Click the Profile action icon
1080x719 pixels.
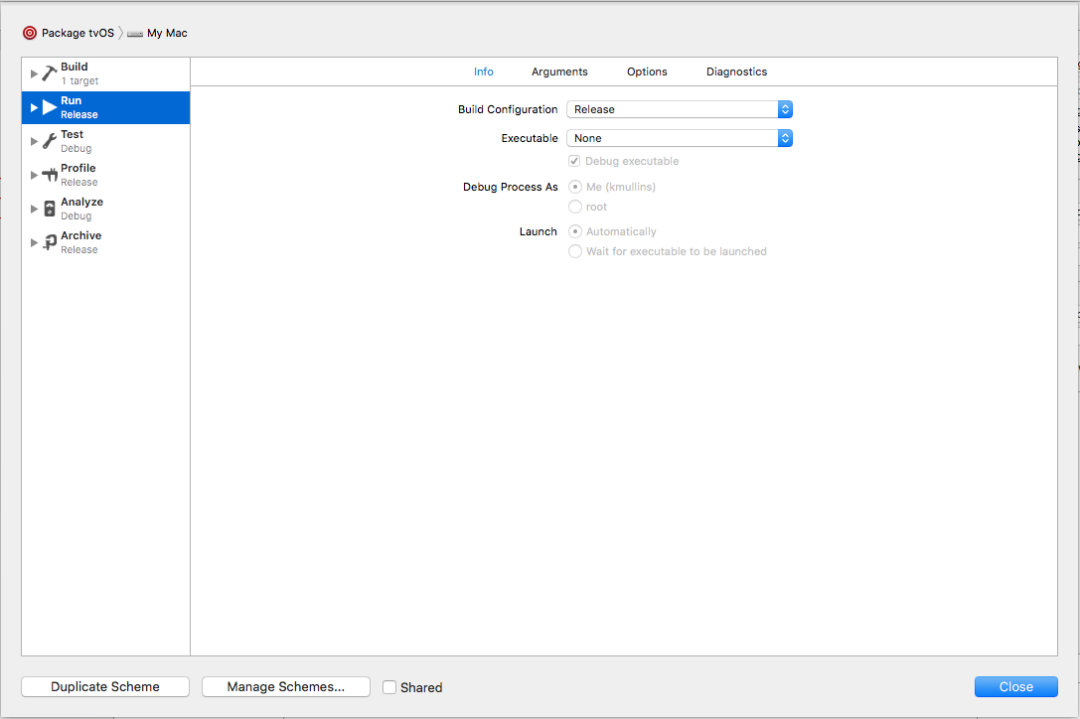tap(48, 174)
